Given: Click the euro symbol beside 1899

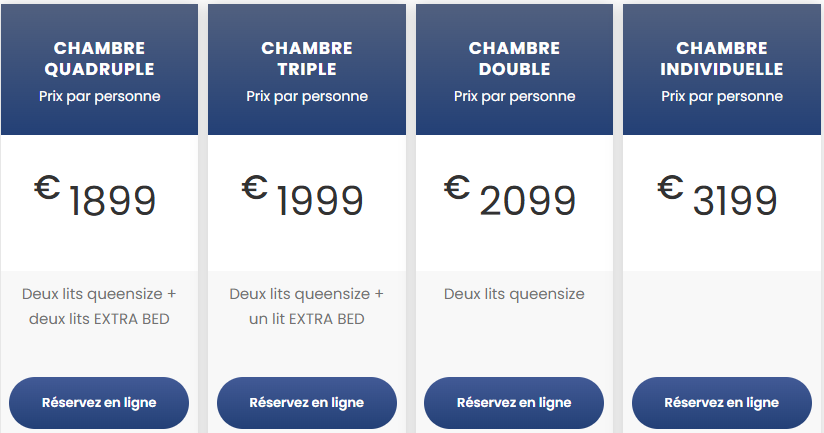Looking at the screenshot, I should coord(47,187).
